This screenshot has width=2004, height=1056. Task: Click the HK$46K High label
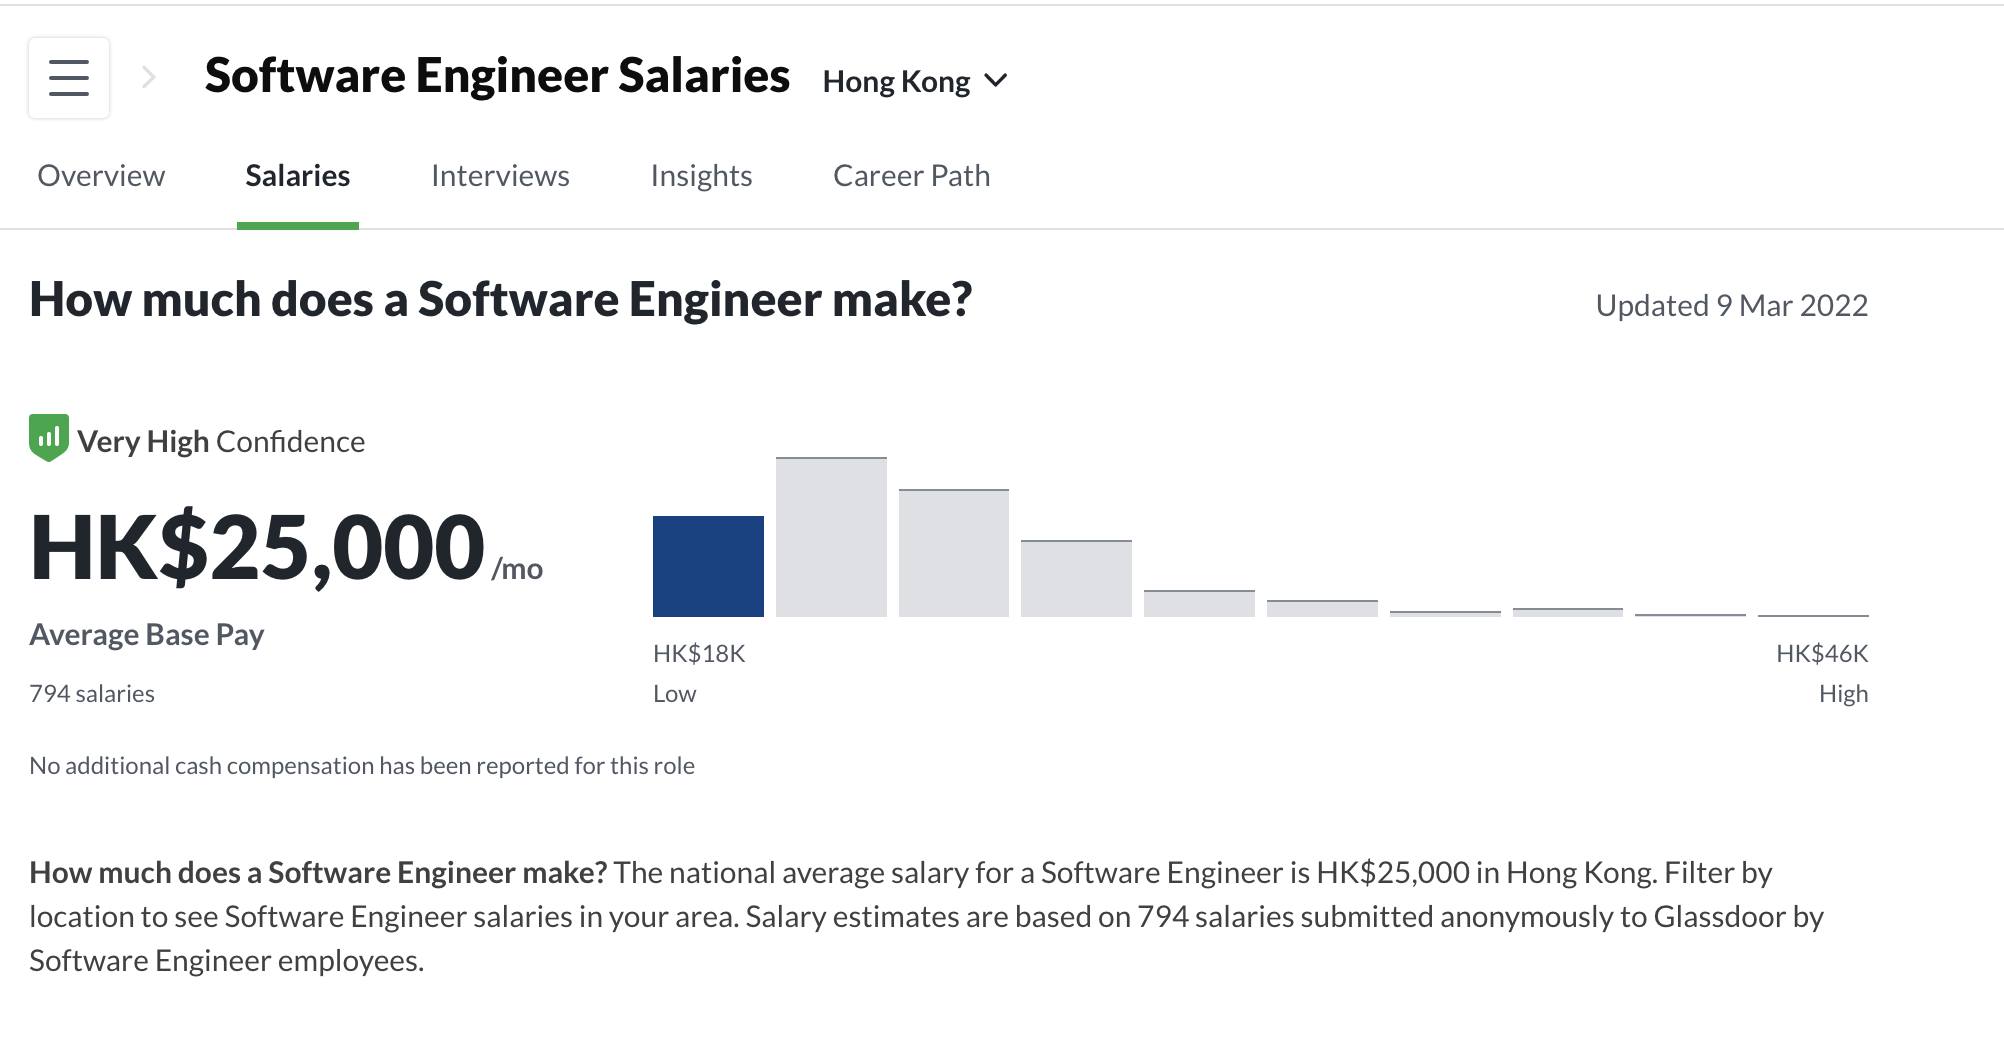pyautogui.click(x=1822, y=673)
